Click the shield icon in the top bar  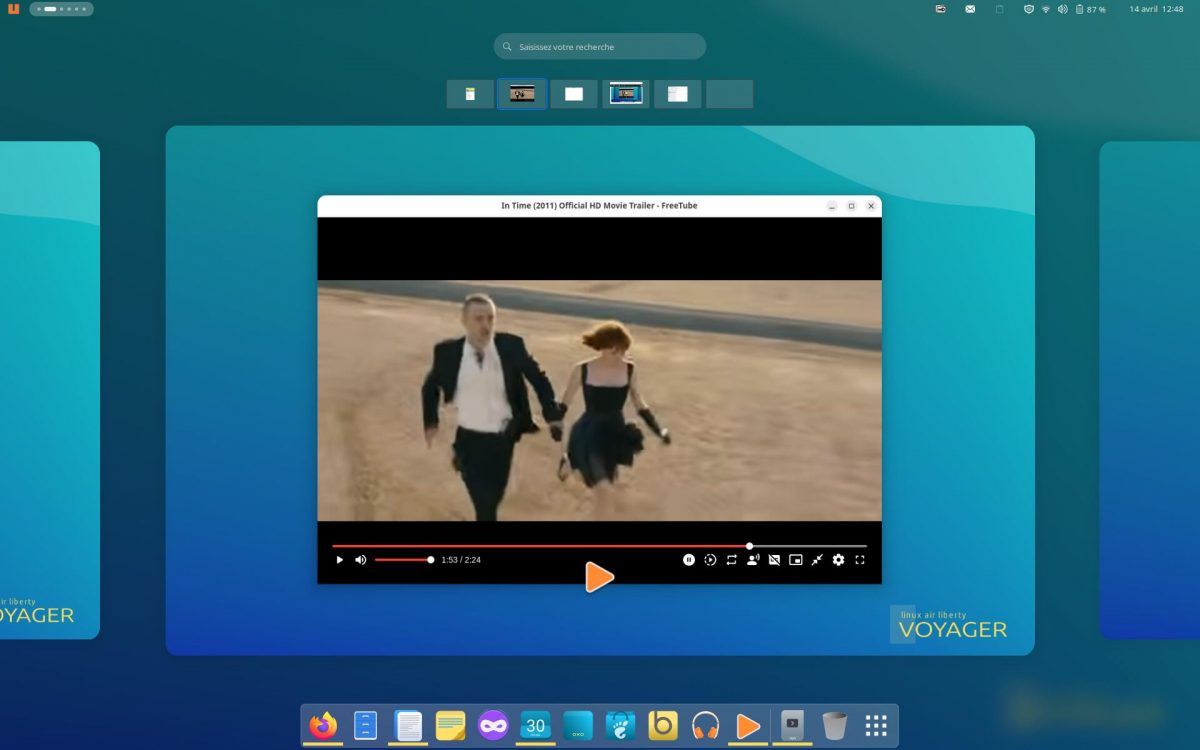[1029, 9]
